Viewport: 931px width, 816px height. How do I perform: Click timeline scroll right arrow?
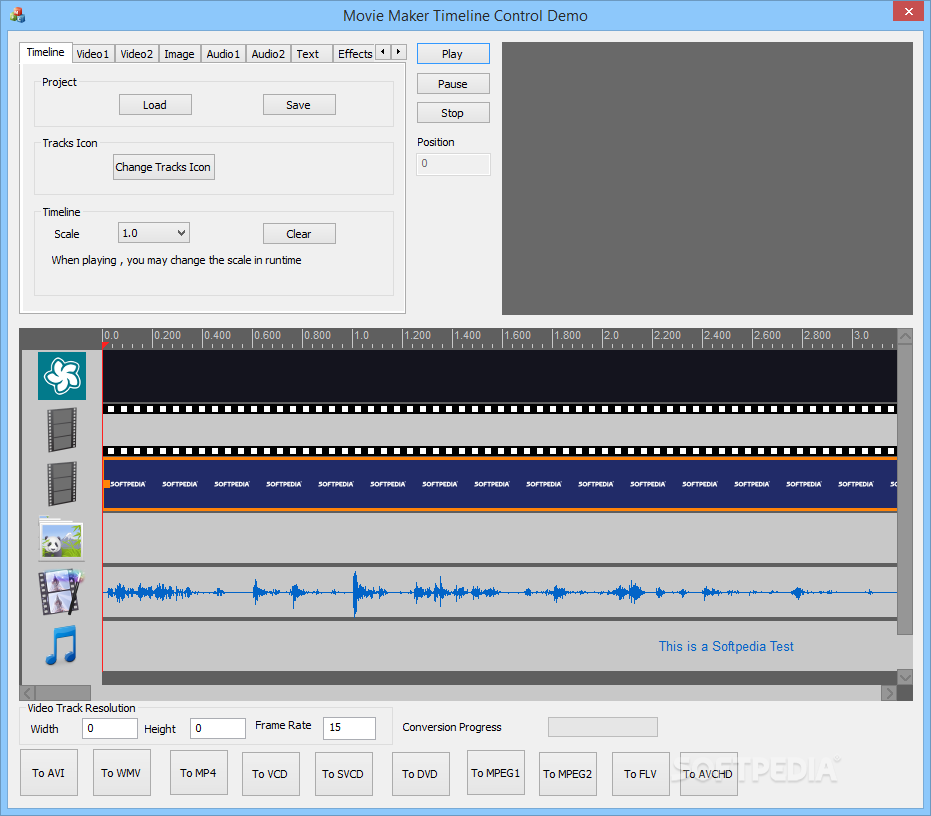[x=889, y=693]
